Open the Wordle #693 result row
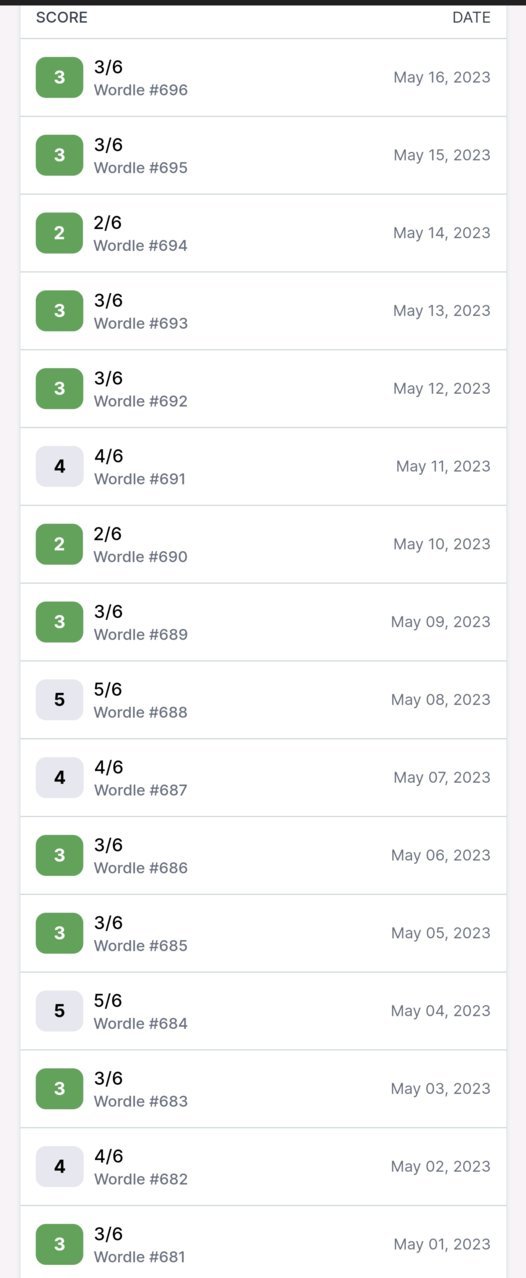The image size is (526, 1278). 263,311
